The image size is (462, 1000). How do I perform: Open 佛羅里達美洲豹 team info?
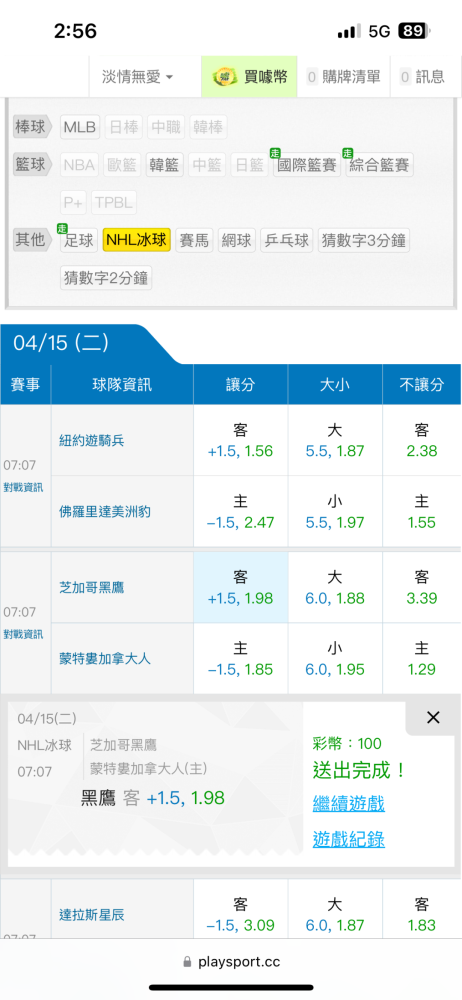[x=105, y=511]
